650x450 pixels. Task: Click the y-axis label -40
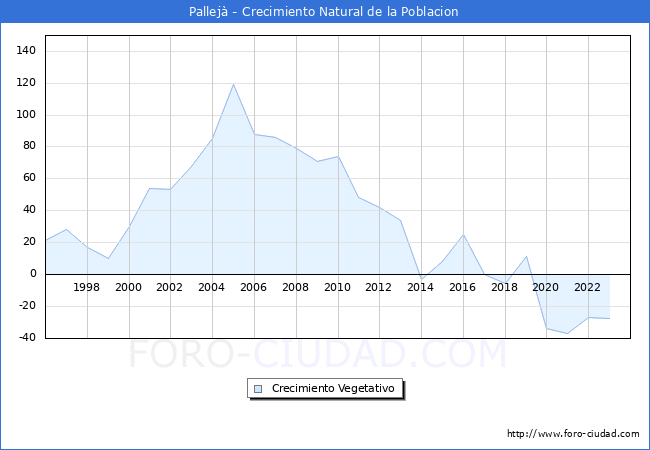pos(28,337)
